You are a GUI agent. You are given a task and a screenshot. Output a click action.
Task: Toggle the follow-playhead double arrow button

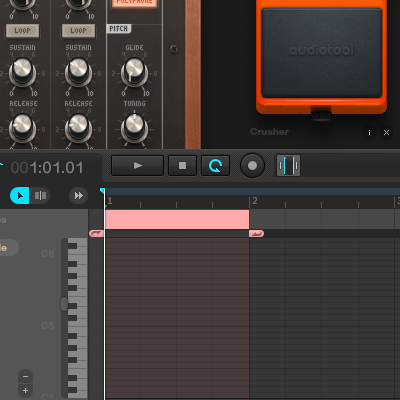point(78,196)
